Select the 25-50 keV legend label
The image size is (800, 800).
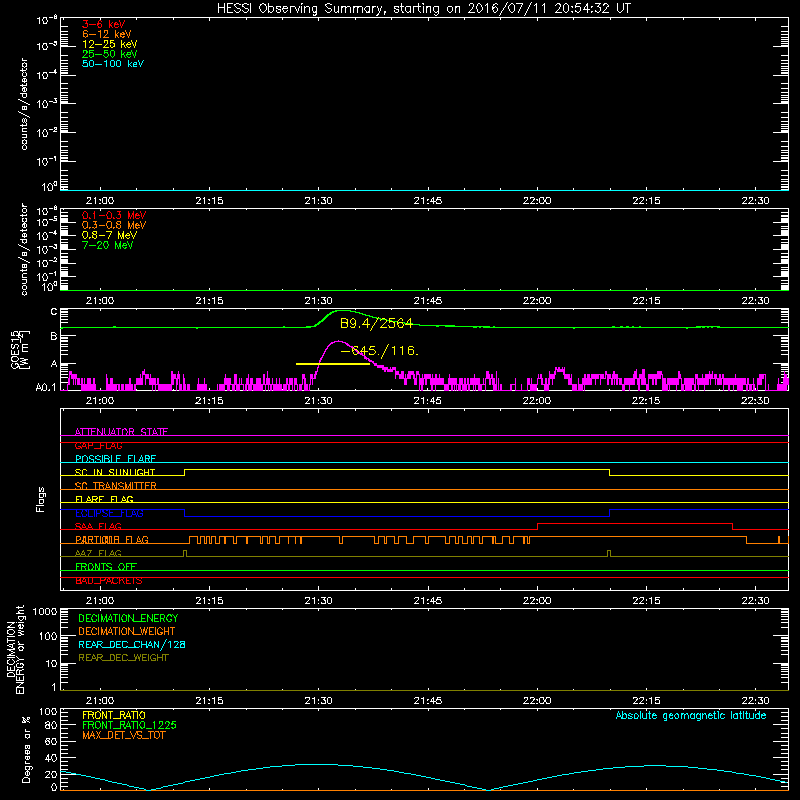click(110, 54)
